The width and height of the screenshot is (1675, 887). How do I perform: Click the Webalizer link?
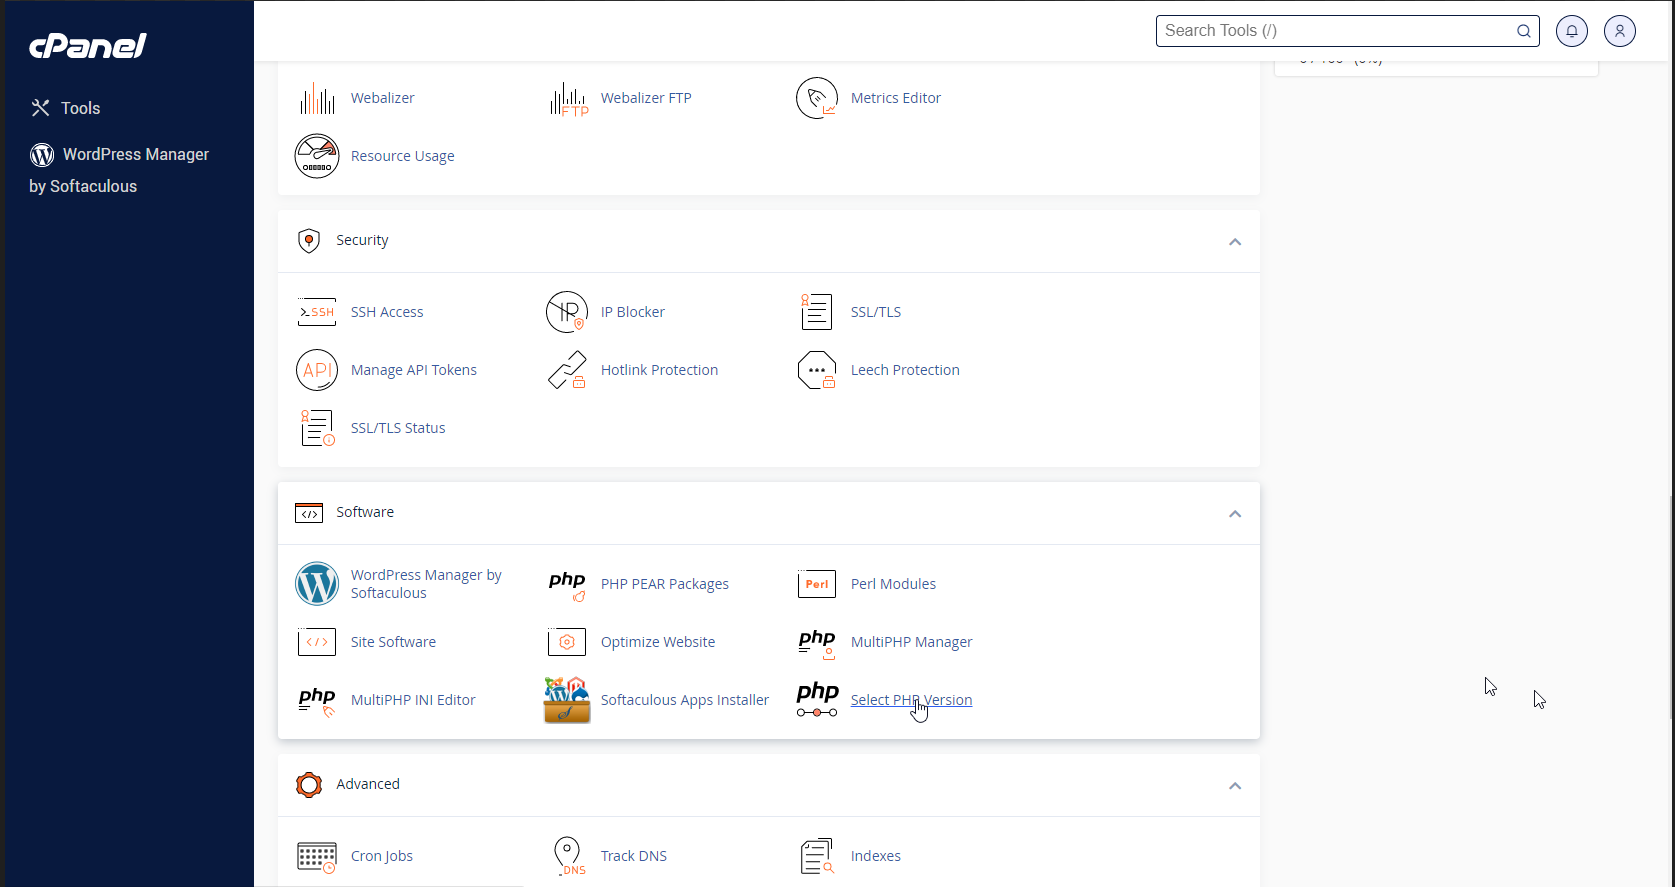click(382, 98)
